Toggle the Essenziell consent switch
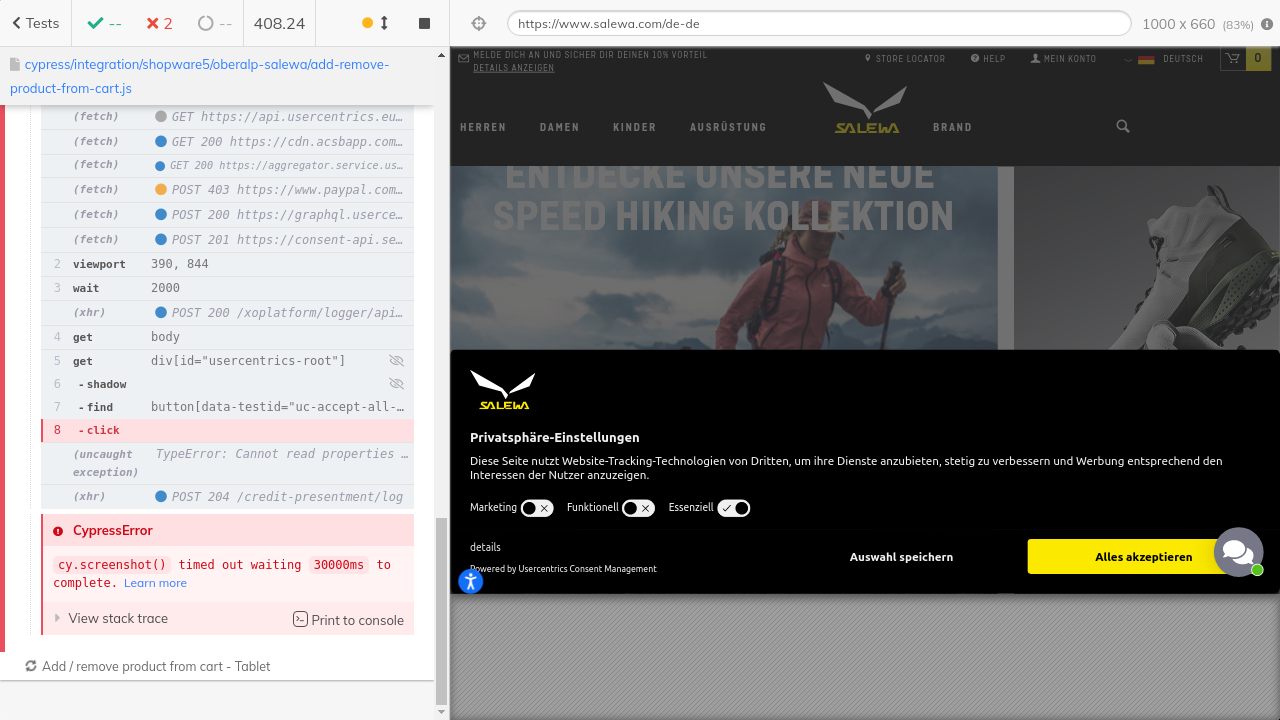 pos(734,508)
